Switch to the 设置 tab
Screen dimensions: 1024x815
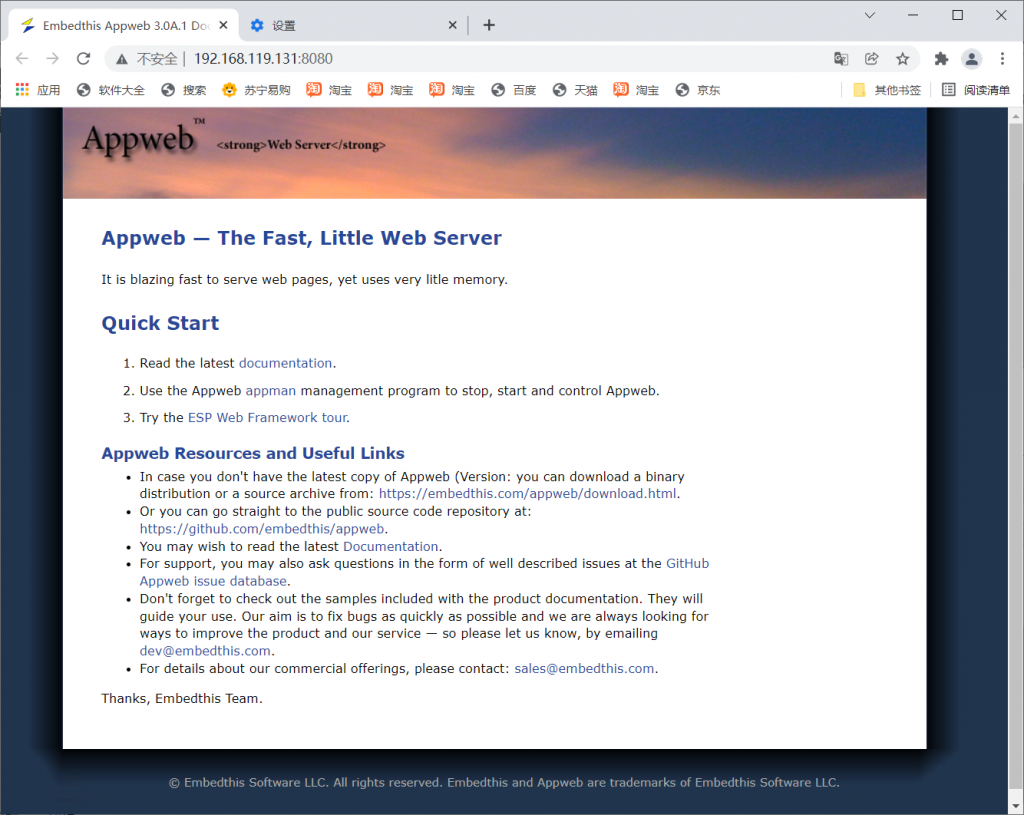353,25
